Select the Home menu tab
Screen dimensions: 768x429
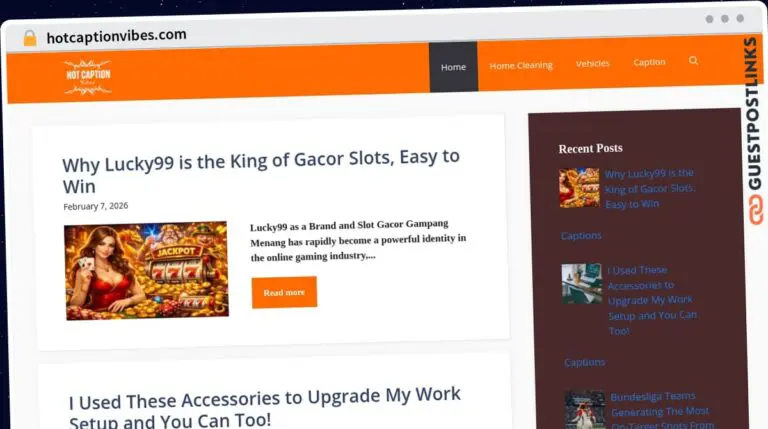[x=453, y=67]
